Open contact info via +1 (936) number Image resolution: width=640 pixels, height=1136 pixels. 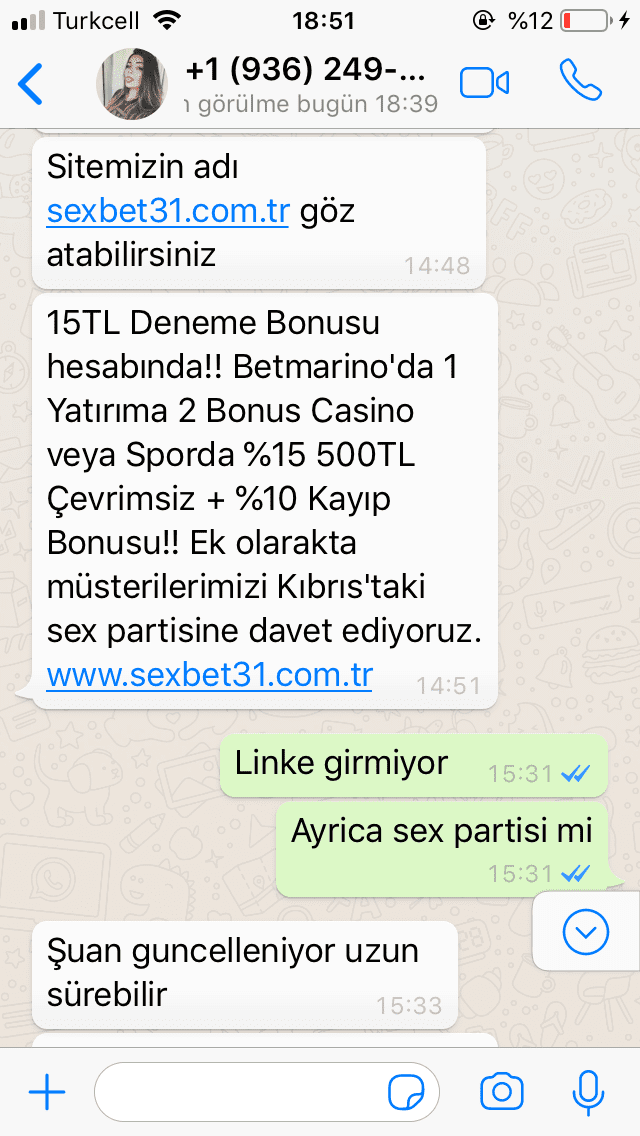(305, 71)
